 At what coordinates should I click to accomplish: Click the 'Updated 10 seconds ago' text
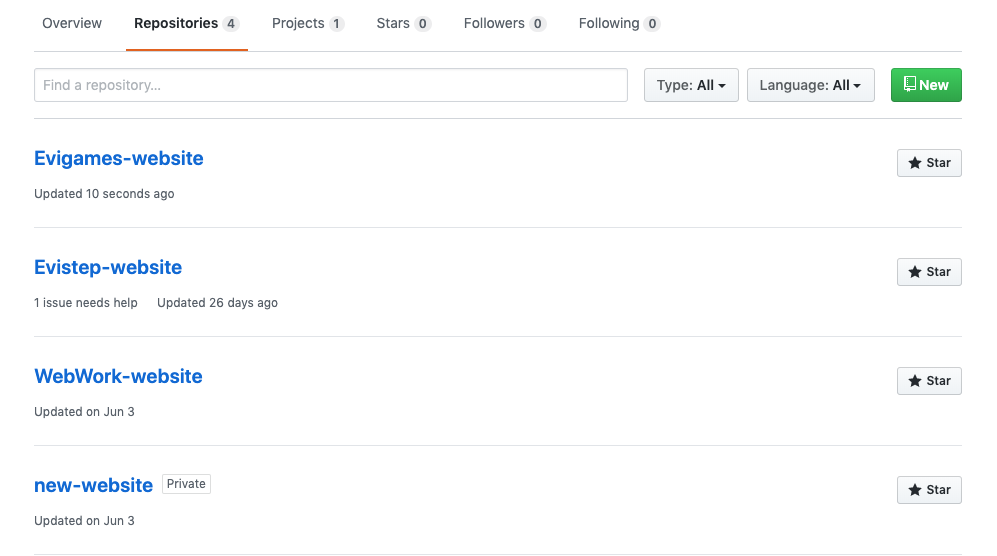(x=104, y=194)
